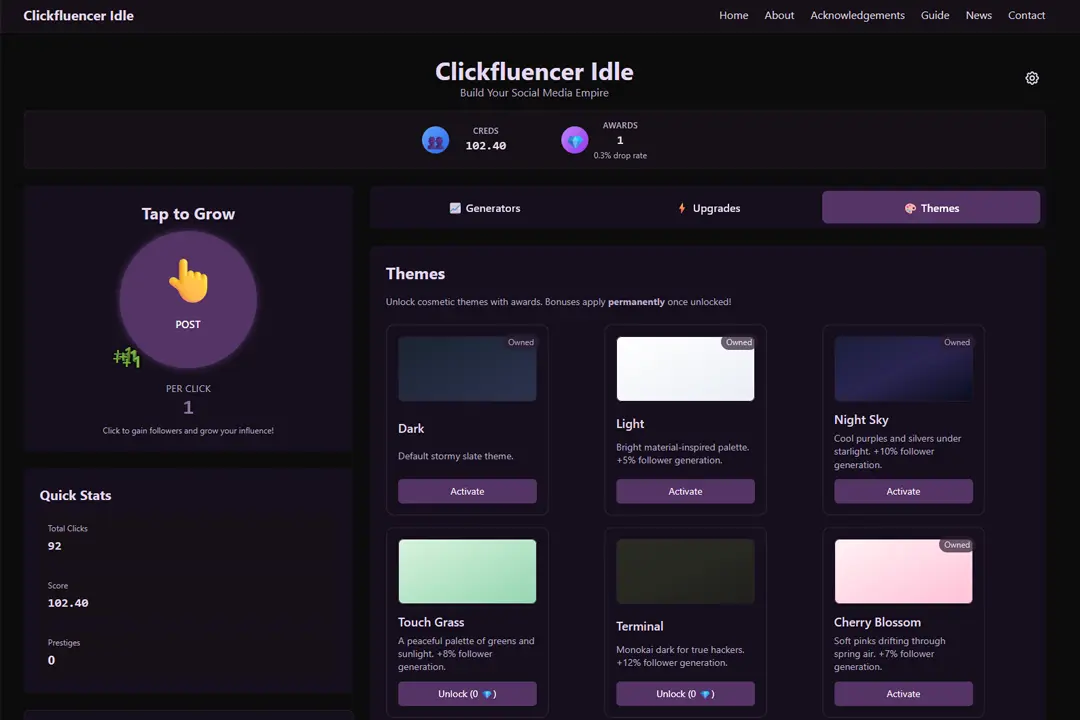The image size is (1080, 720).
Task: Open the Guide page
Action: [935, 15]
